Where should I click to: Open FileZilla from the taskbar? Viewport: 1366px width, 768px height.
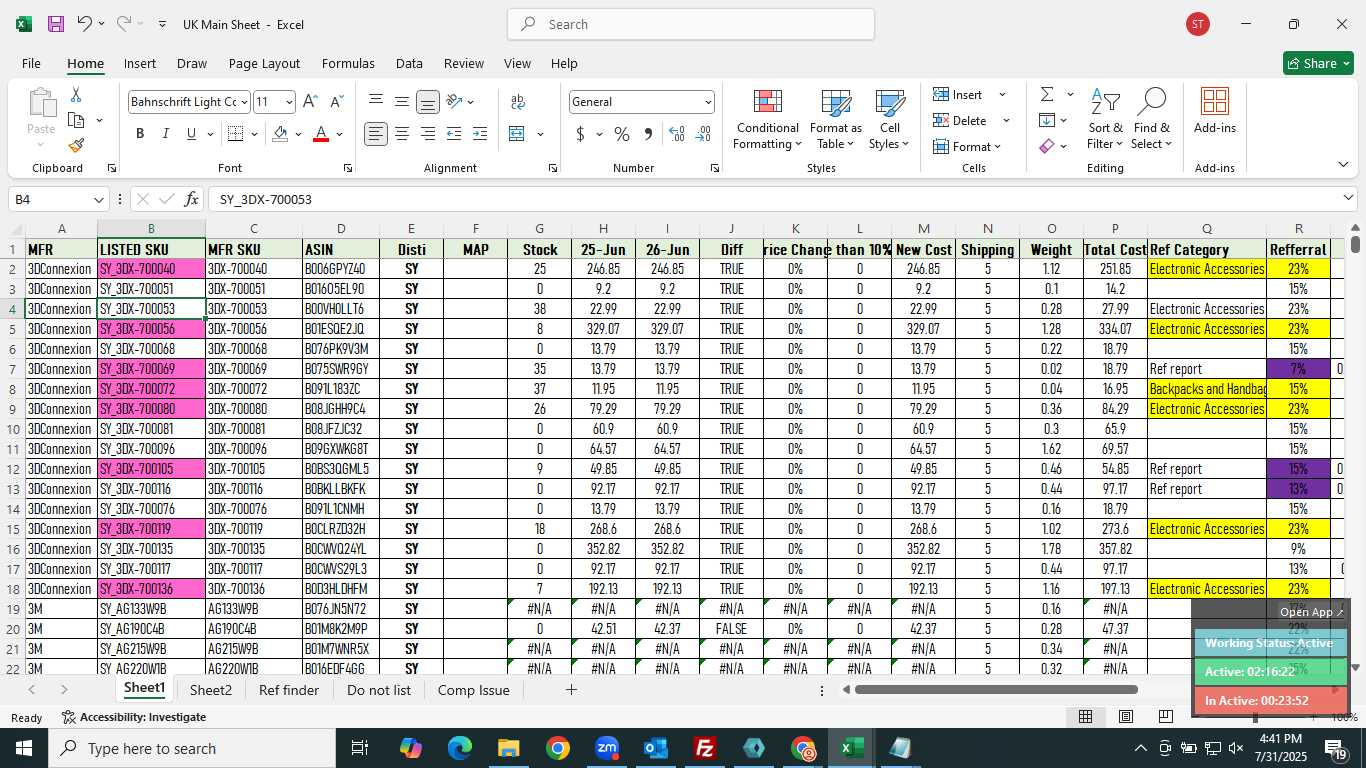(705, 748)
